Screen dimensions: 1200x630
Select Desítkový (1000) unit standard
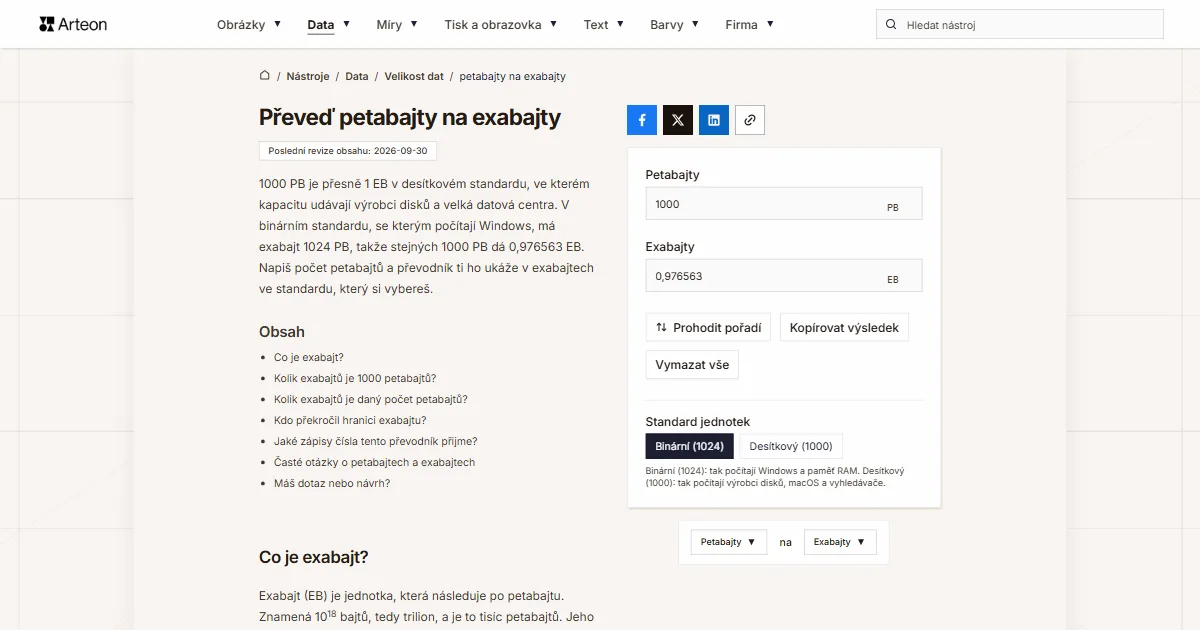pyautogui.click(x=791, y=446)
